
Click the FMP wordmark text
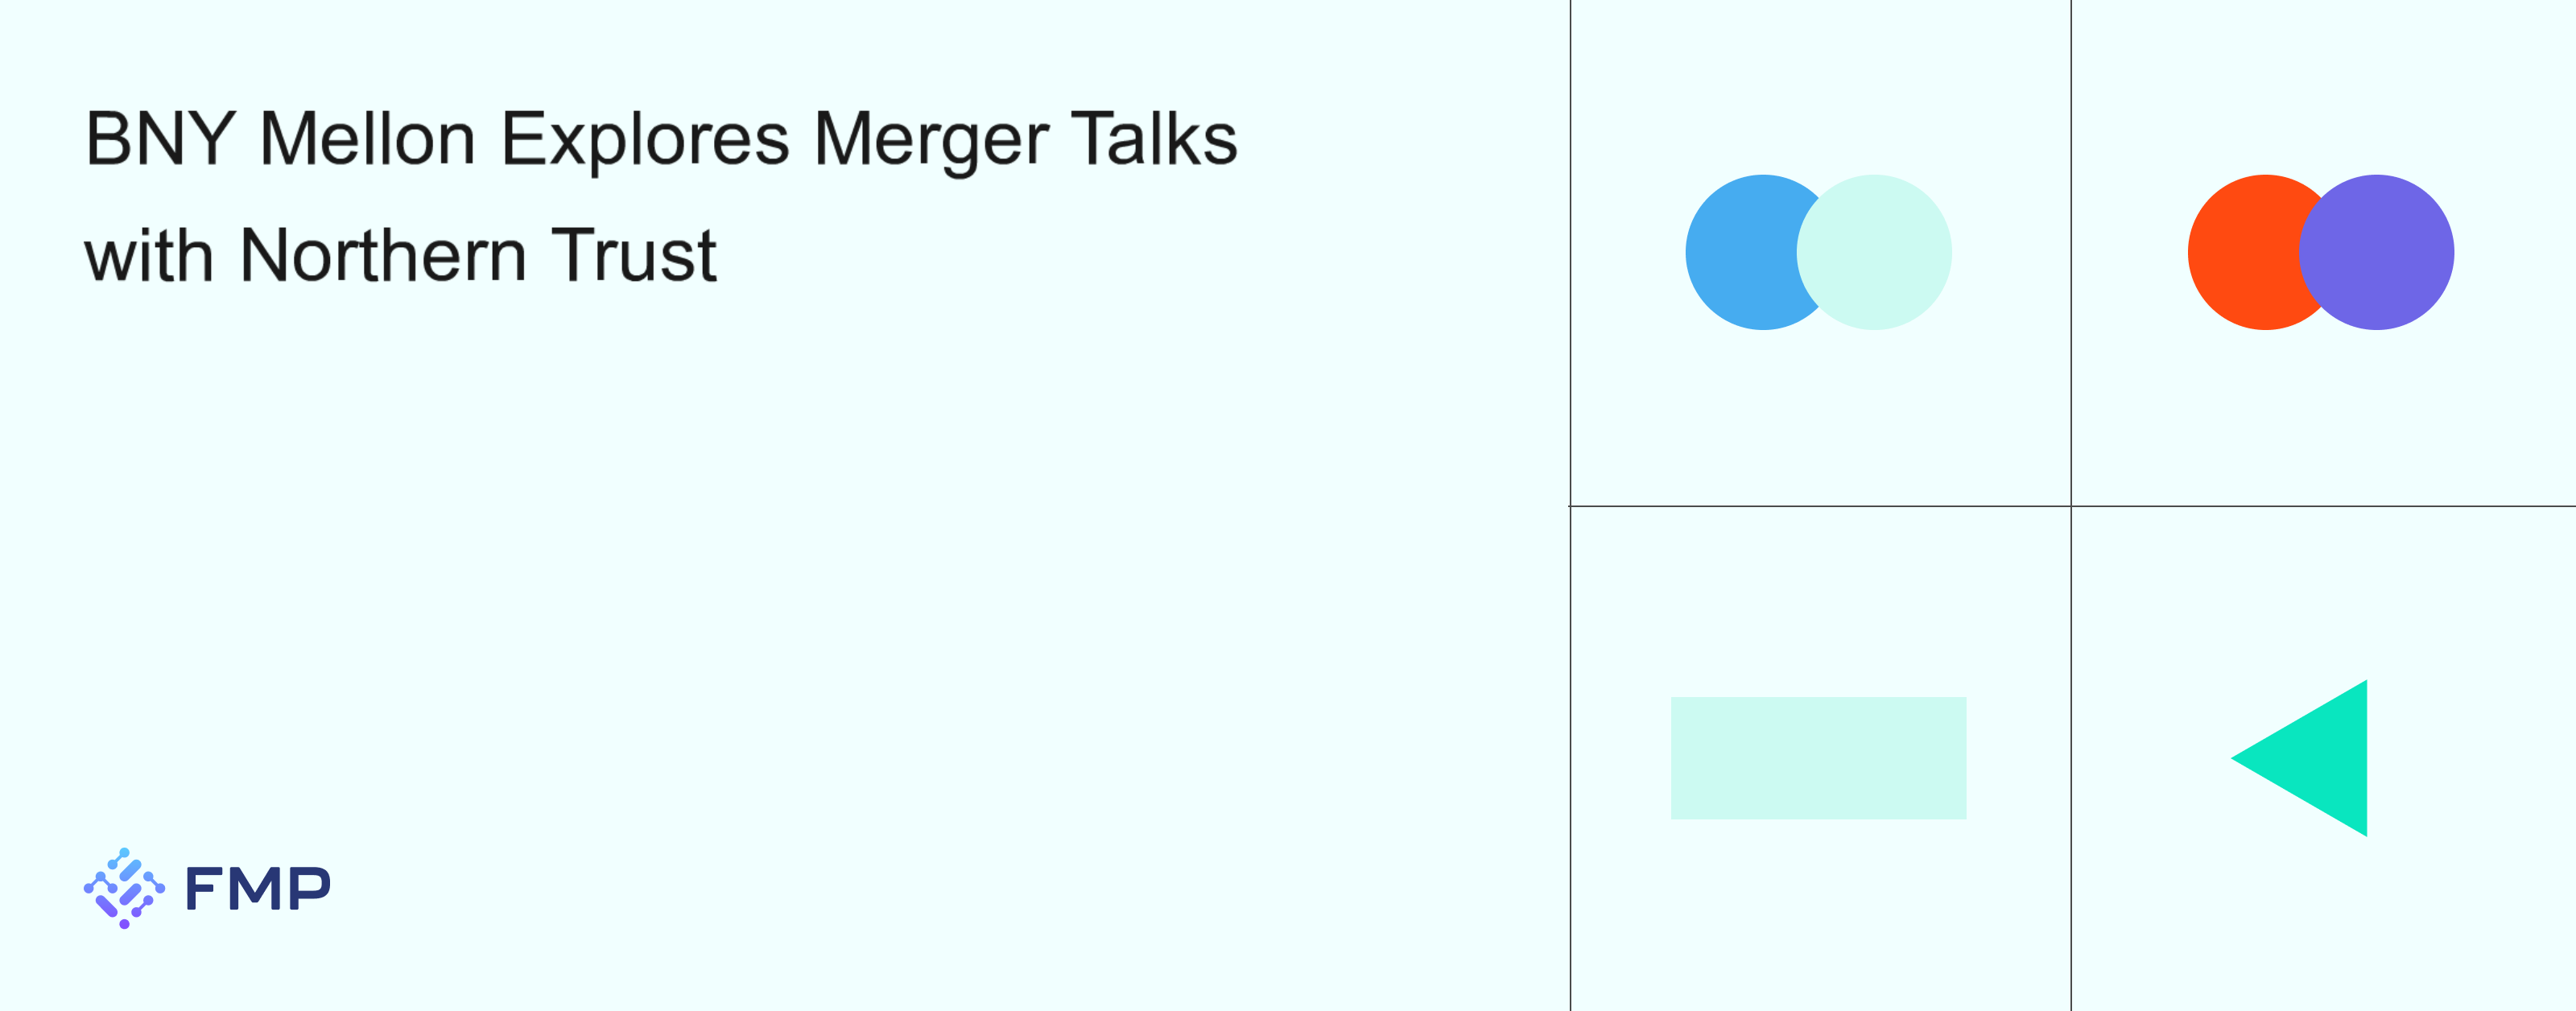[258, 888]
